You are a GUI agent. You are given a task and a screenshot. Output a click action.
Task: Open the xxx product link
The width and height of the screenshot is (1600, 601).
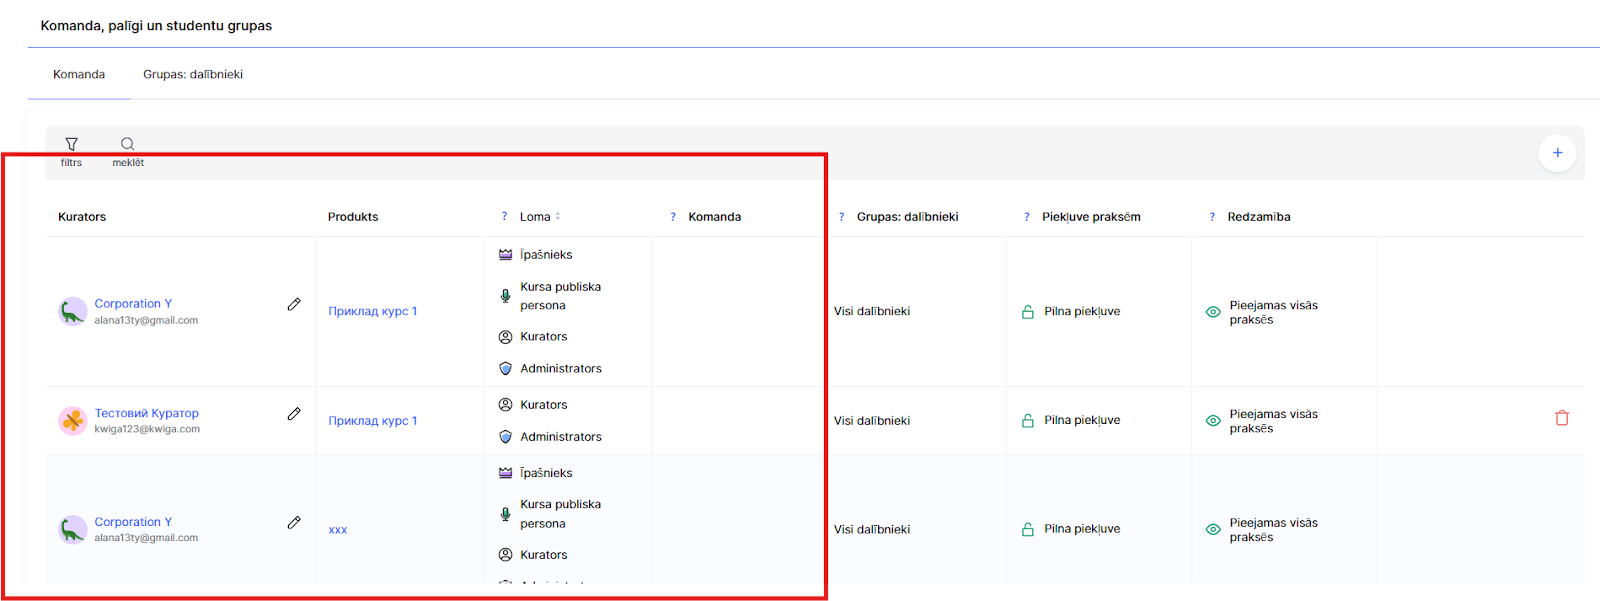[338, 530]
